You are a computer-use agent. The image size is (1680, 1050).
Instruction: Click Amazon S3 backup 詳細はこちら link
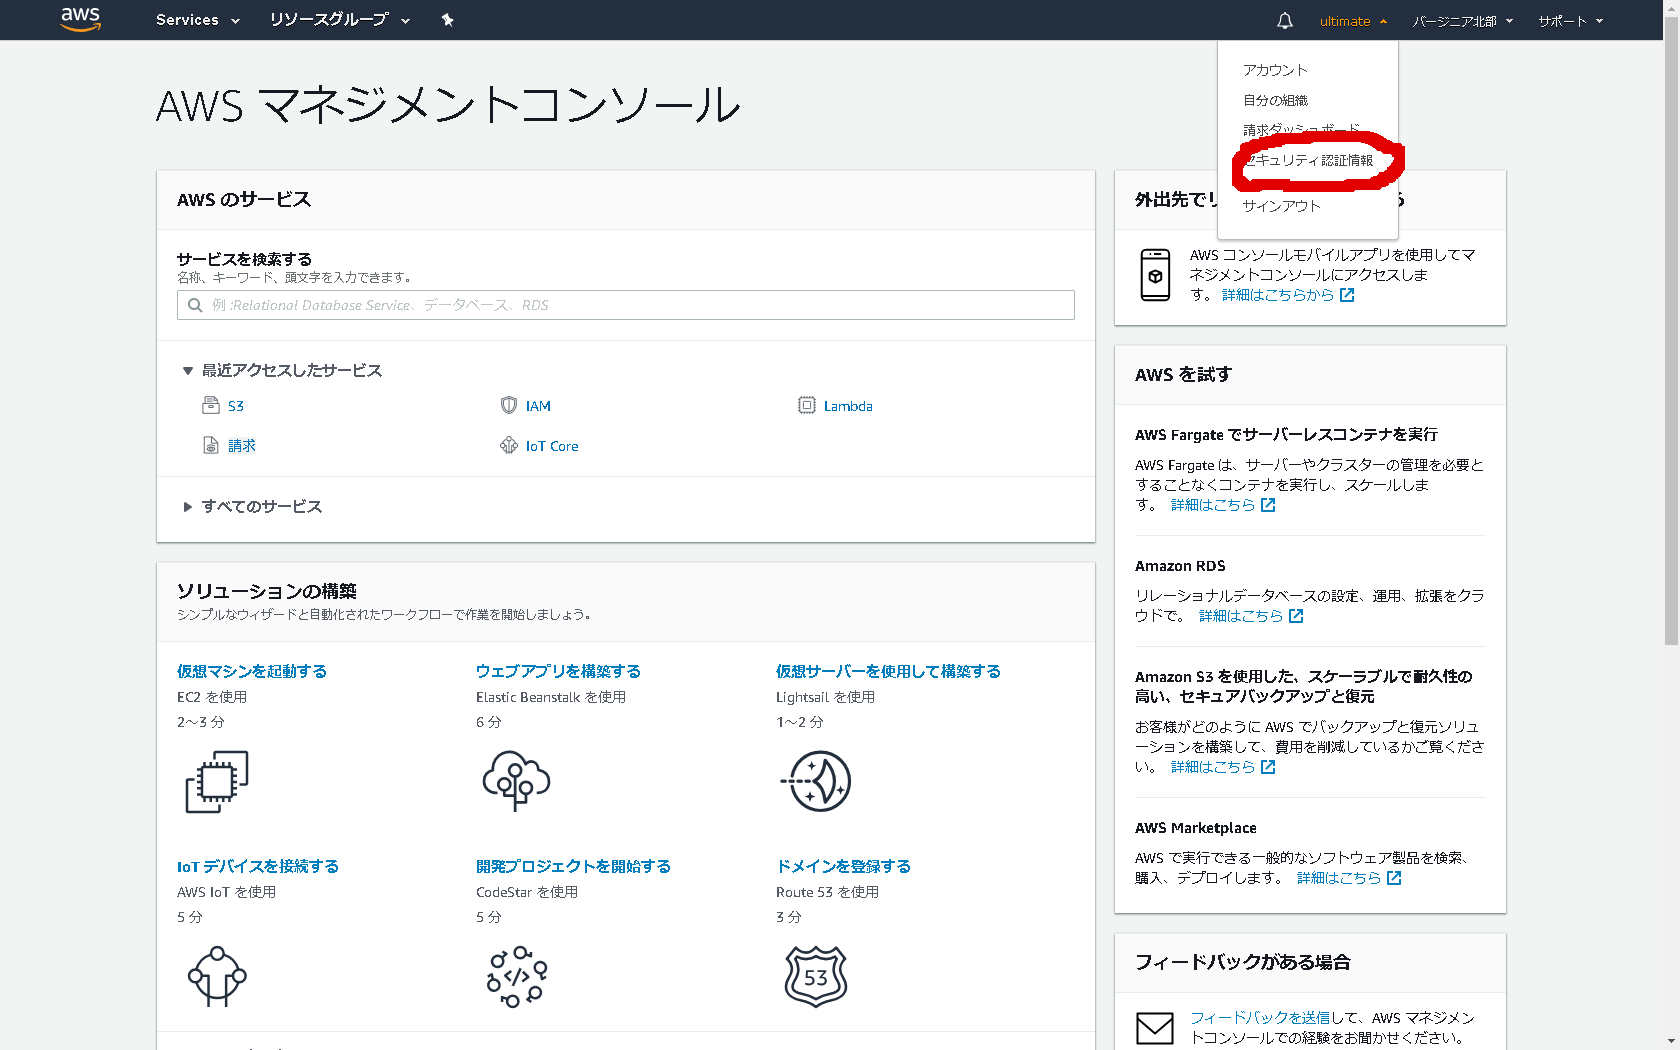coord(1213,767)
